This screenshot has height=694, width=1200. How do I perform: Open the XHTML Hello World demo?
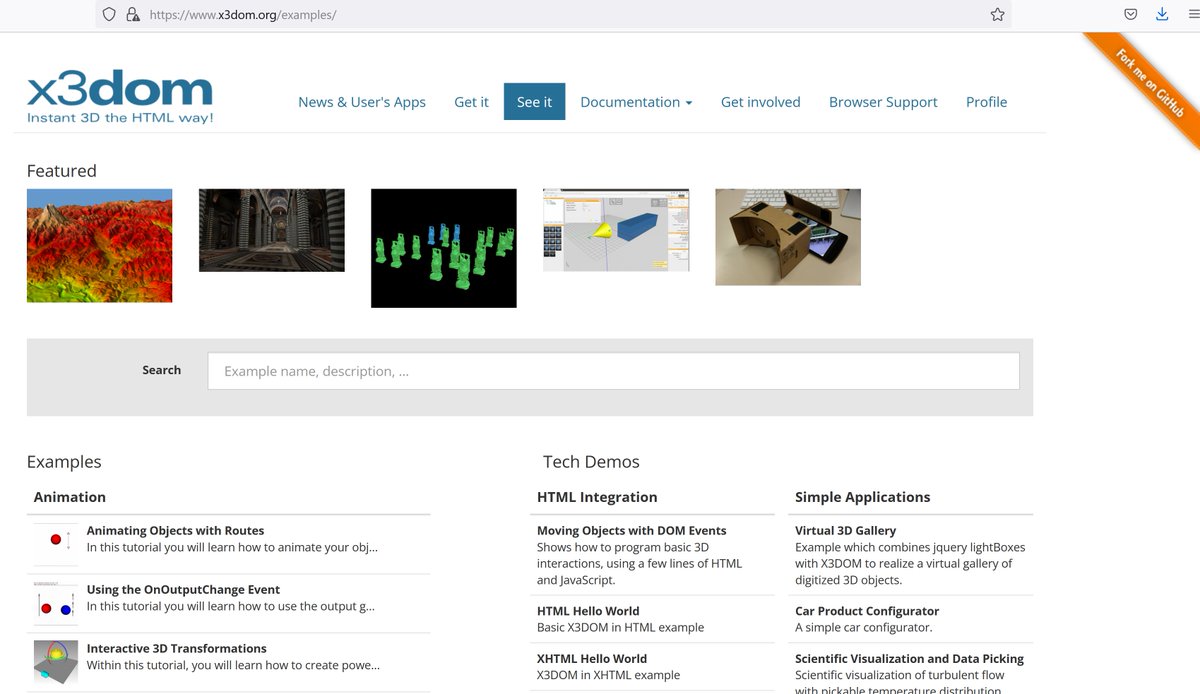pyautogui.click(x=592, y=659)
